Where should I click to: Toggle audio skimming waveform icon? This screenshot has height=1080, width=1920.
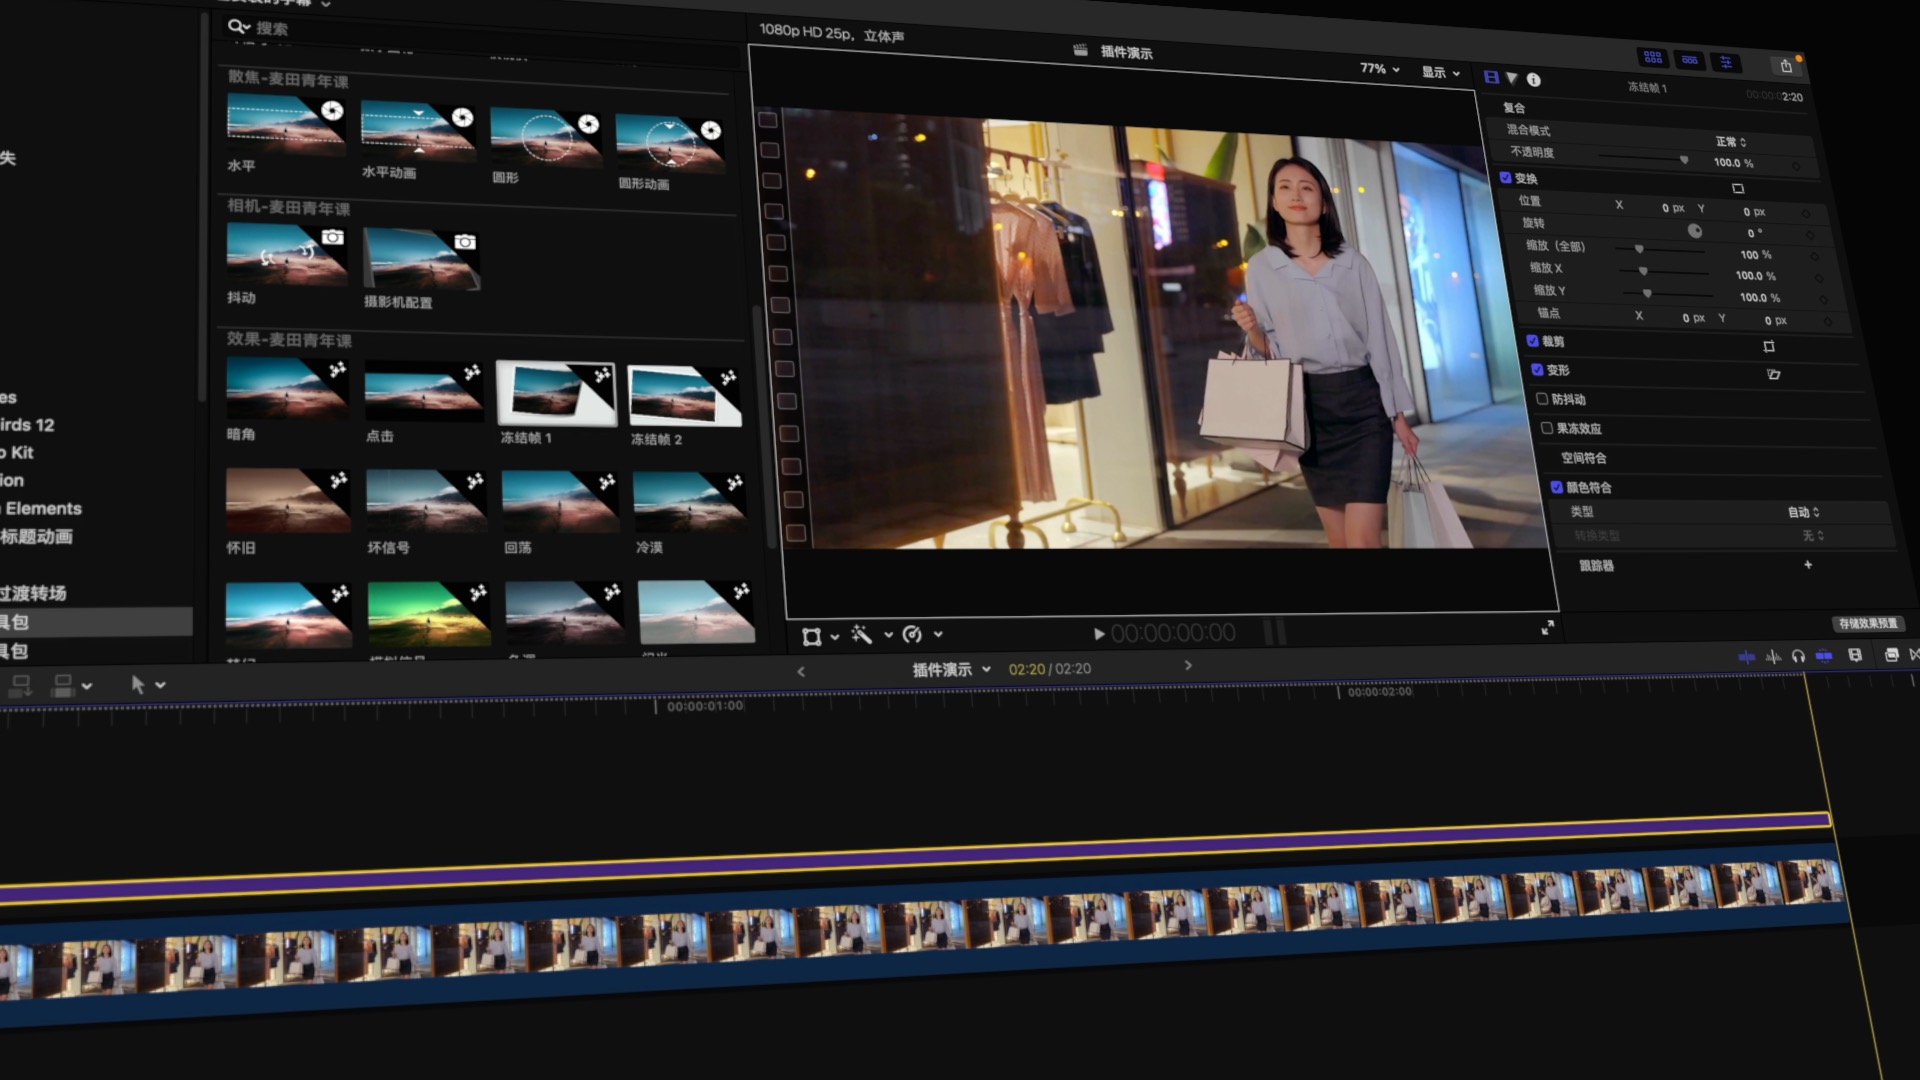[1773, 656]
